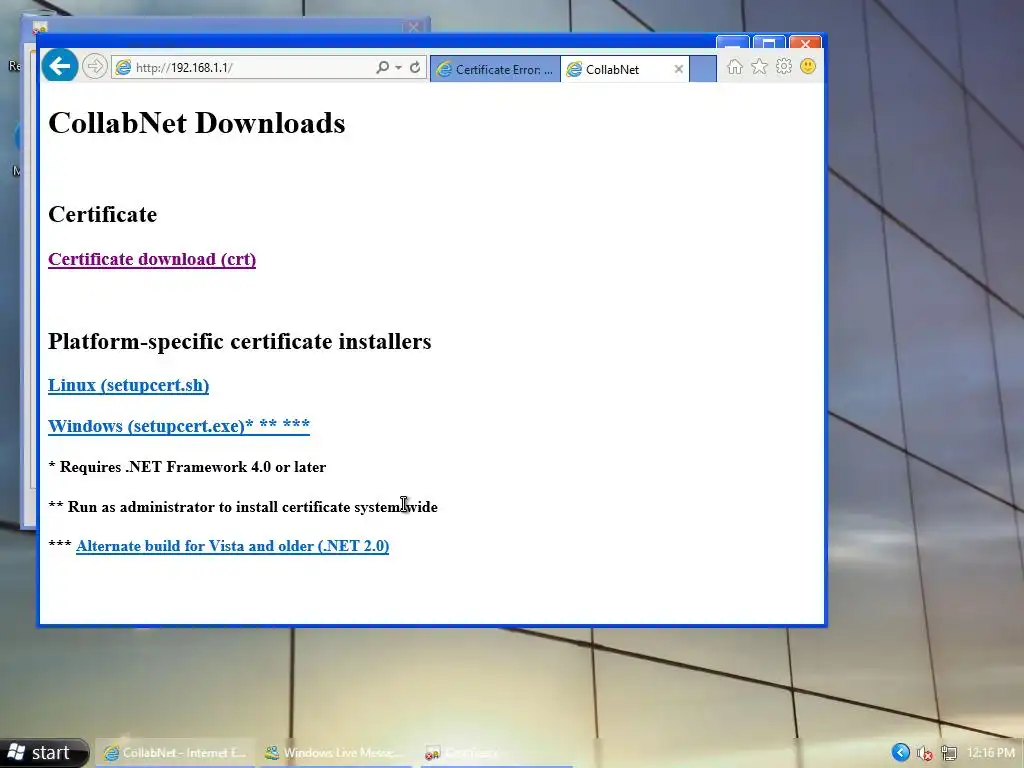This screenshot has height=768, width=1024.
Task: Click the network connection tray icon
Action: 949,754
